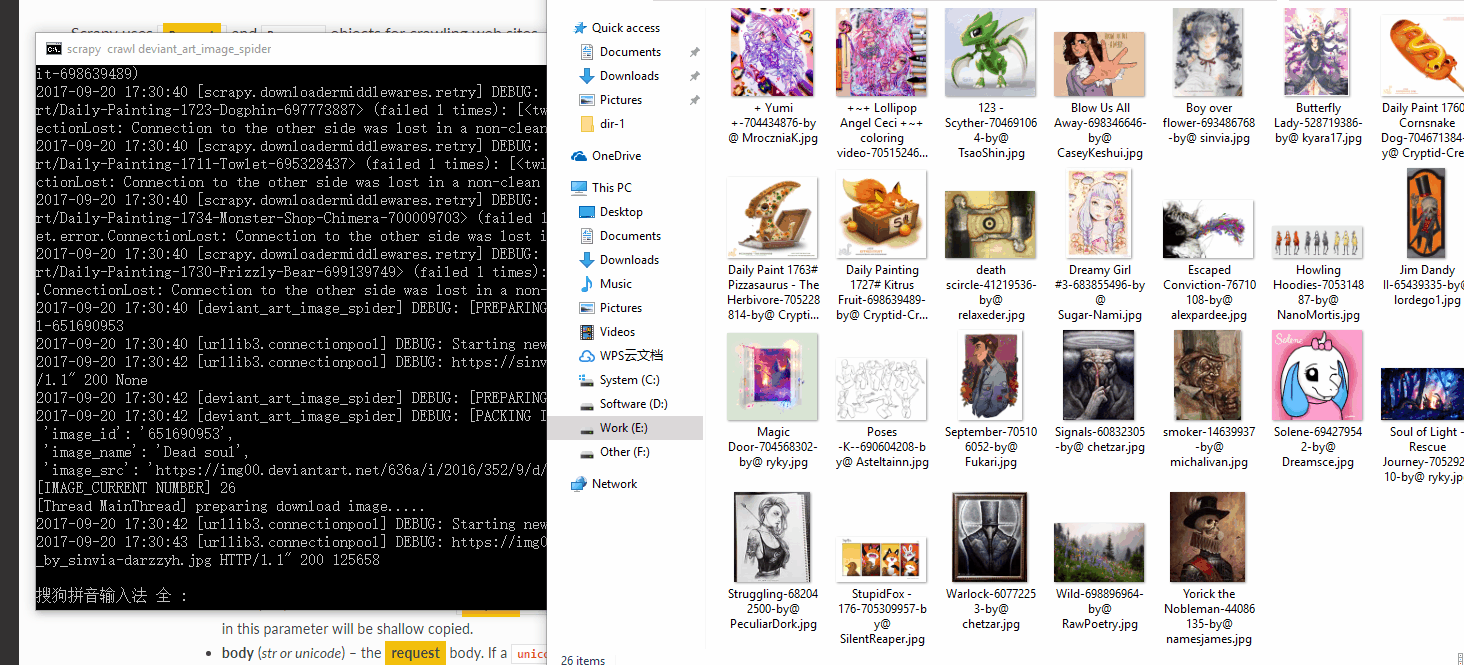This screenshot has width=1464, height=665.
Task: Click file name starting 'Solene-69427954'
Action: (1318, 447)
